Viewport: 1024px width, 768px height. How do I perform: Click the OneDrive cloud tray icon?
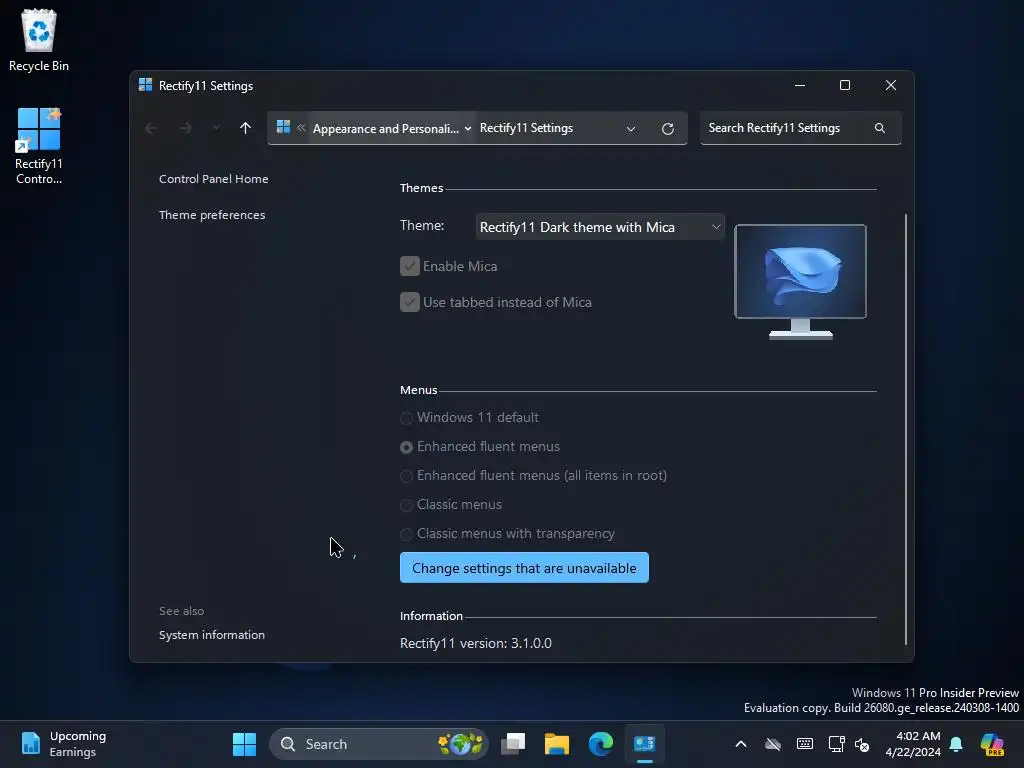click(x=773, y=744)
